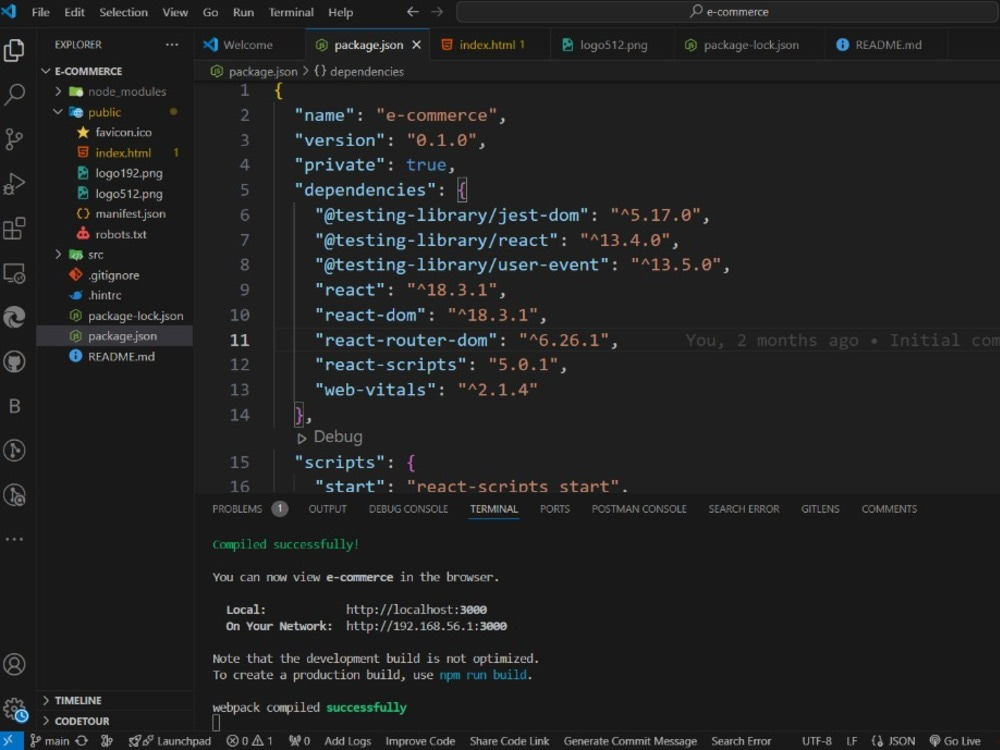Open the OUTPUT panel tab
Screen dimensions: 1000x750
pos(327,509)
